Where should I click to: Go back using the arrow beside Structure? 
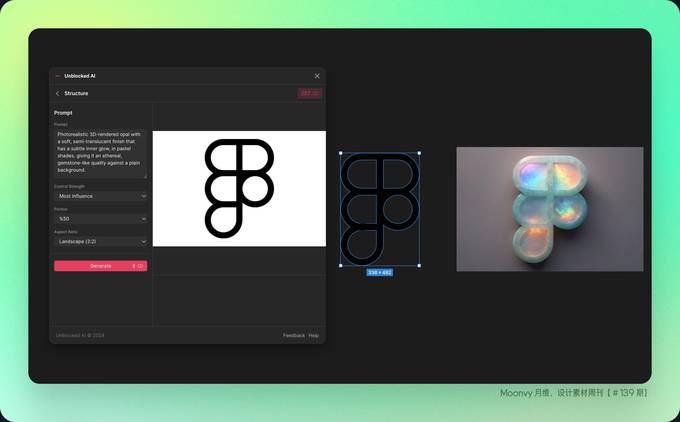(x=57, y=93)
